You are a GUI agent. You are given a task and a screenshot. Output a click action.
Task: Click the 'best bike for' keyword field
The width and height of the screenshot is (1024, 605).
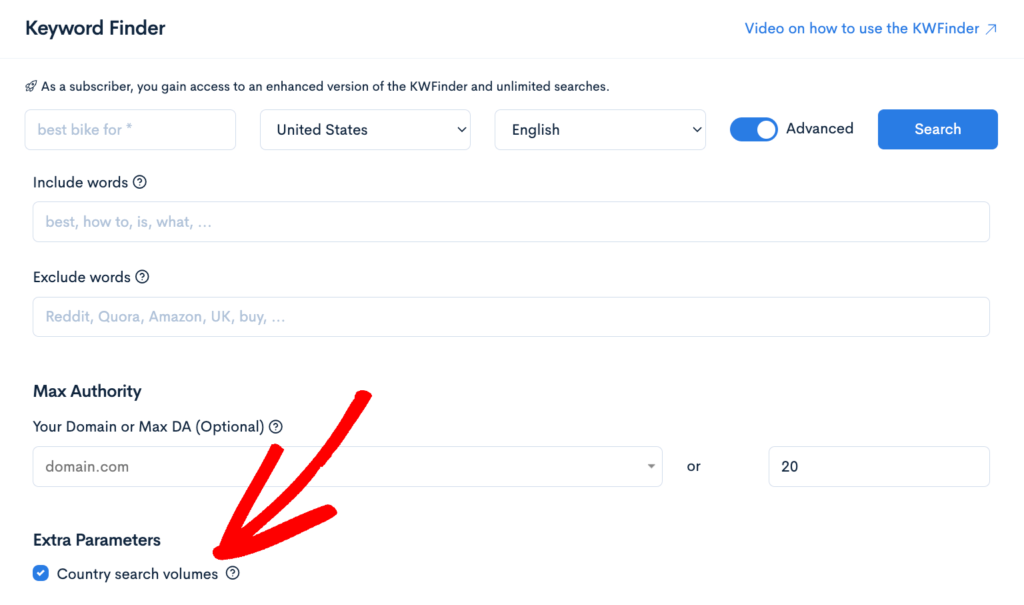(x=130, y=129)
